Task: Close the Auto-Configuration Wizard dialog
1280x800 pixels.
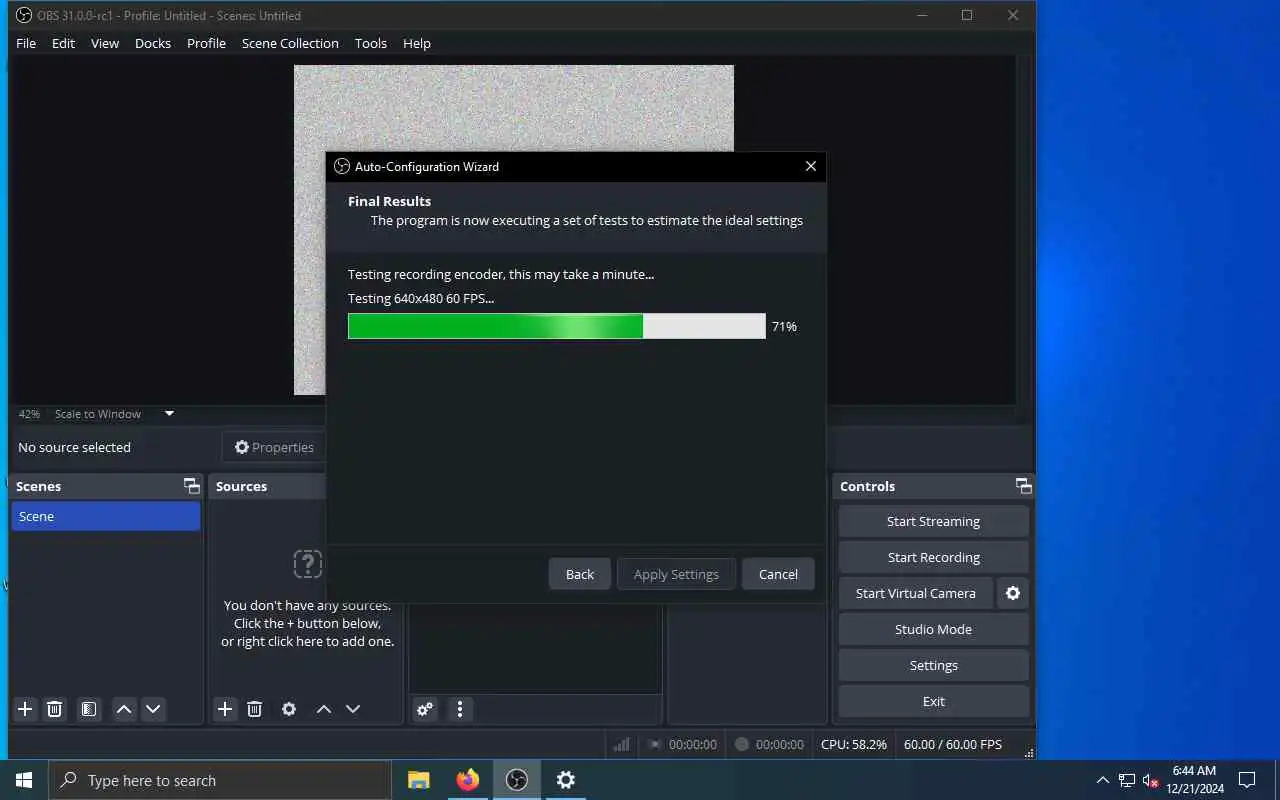Action: pyautogui.click(x=811, y=166)
